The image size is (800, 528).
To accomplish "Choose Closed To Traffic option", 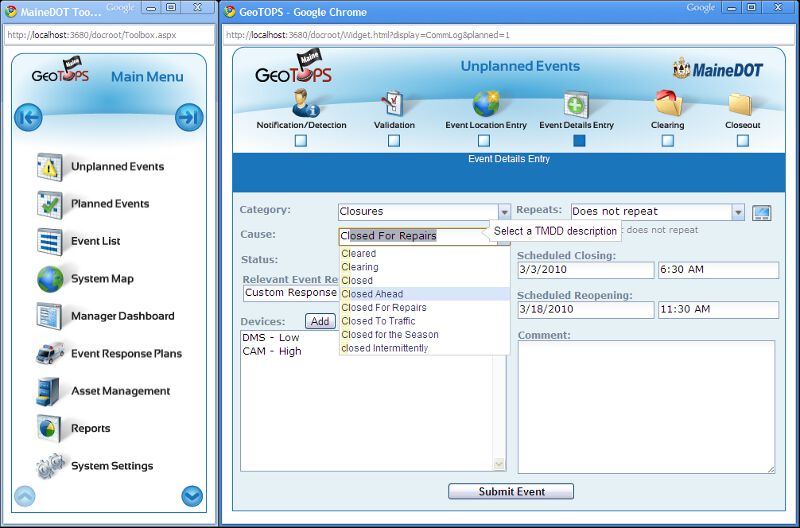I will [x=424, y=321].
